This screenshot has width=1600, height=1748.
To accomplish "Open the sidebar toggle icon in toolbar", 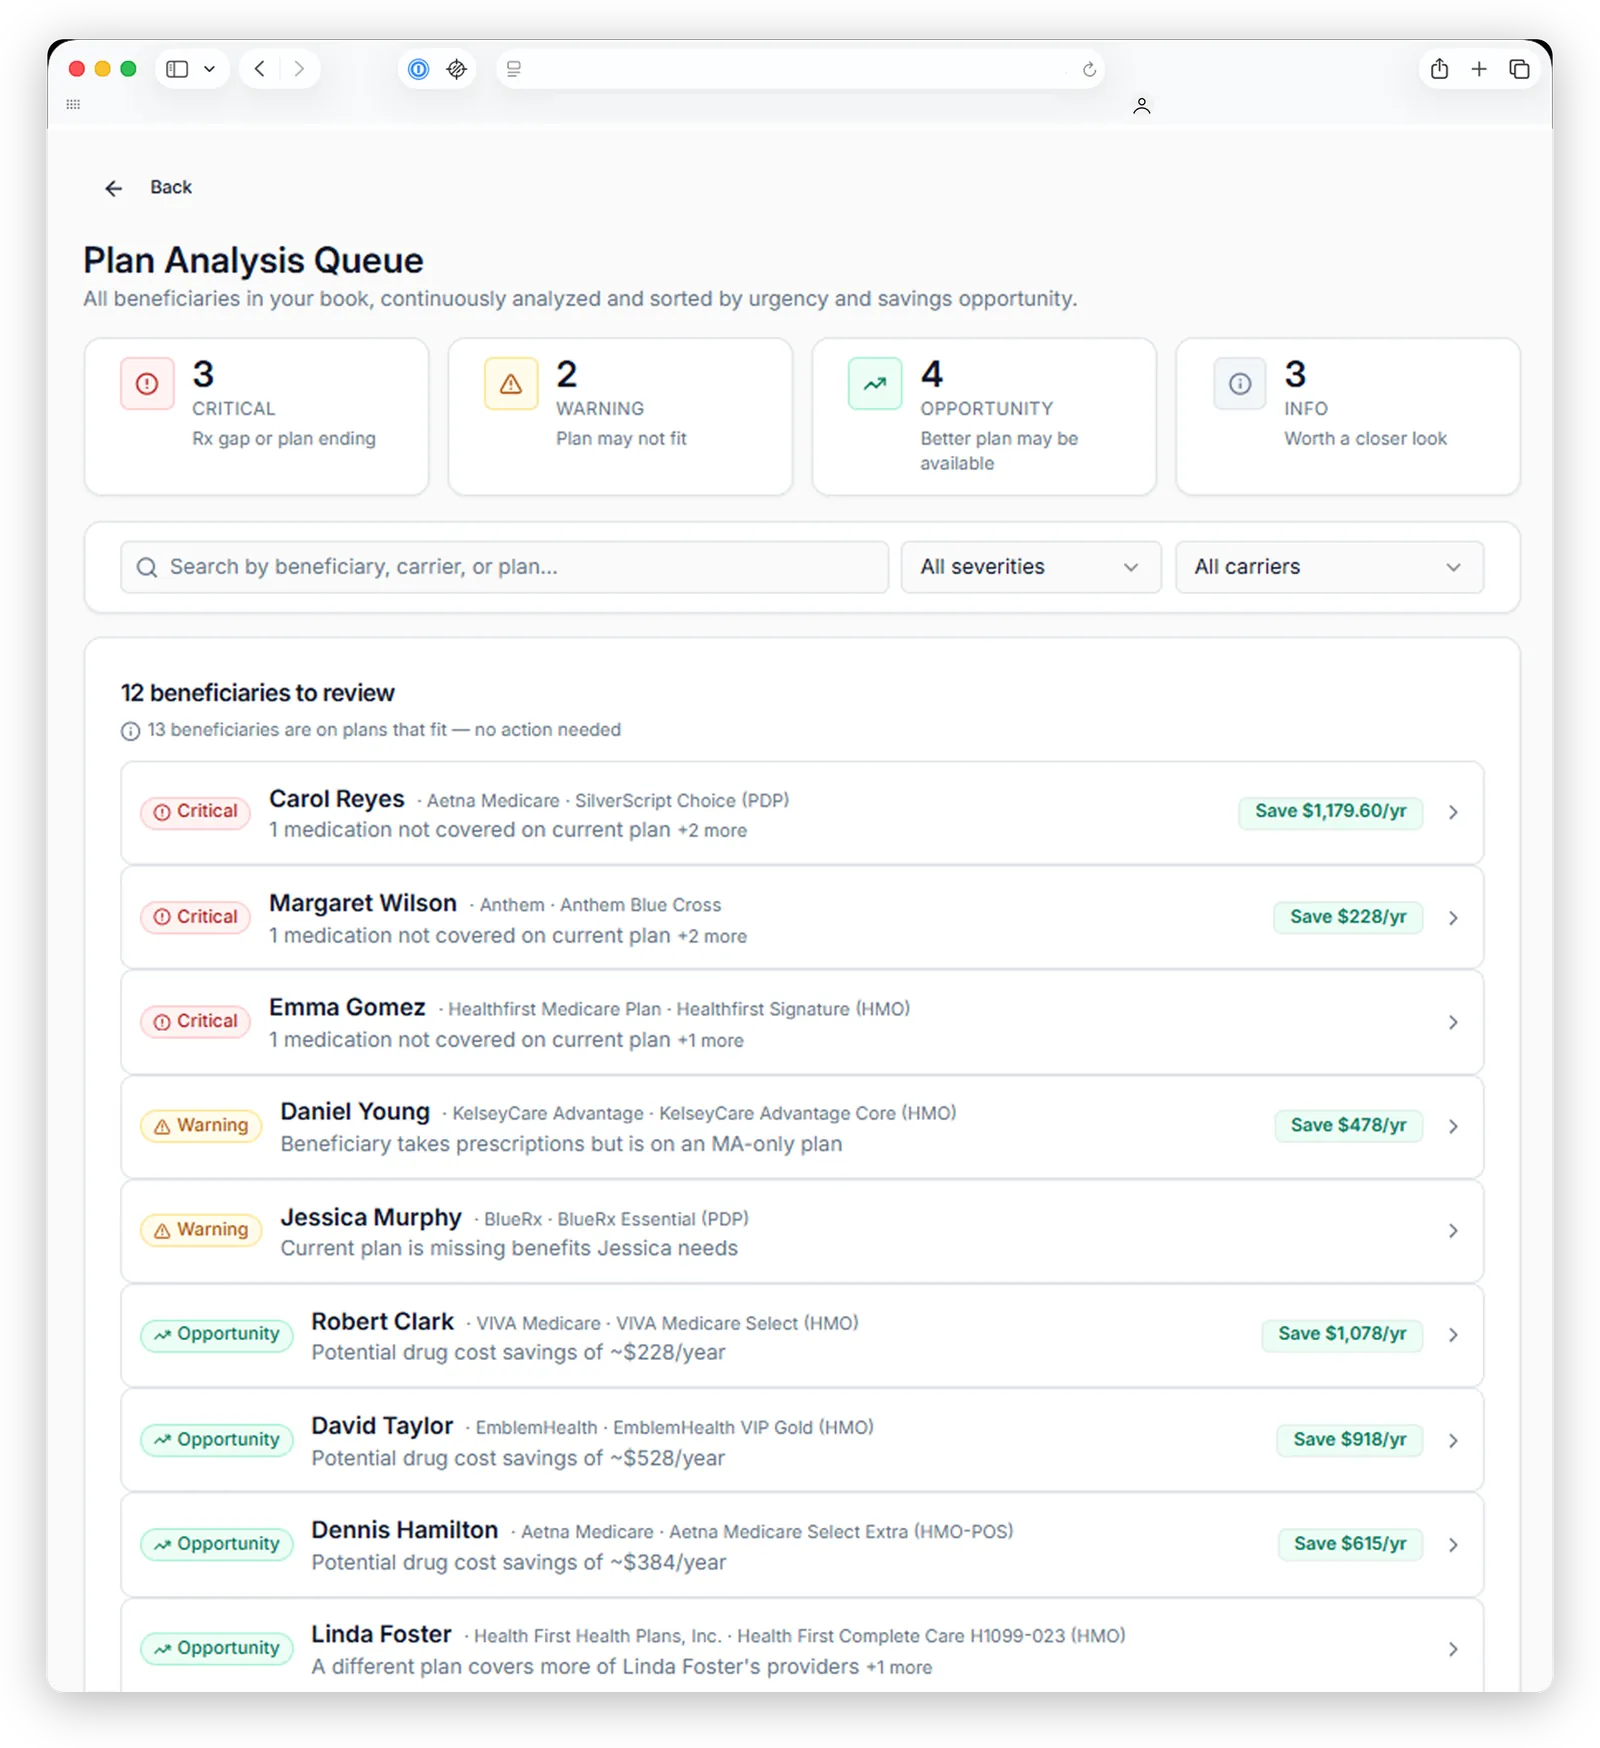I will [x=177, y=69].
